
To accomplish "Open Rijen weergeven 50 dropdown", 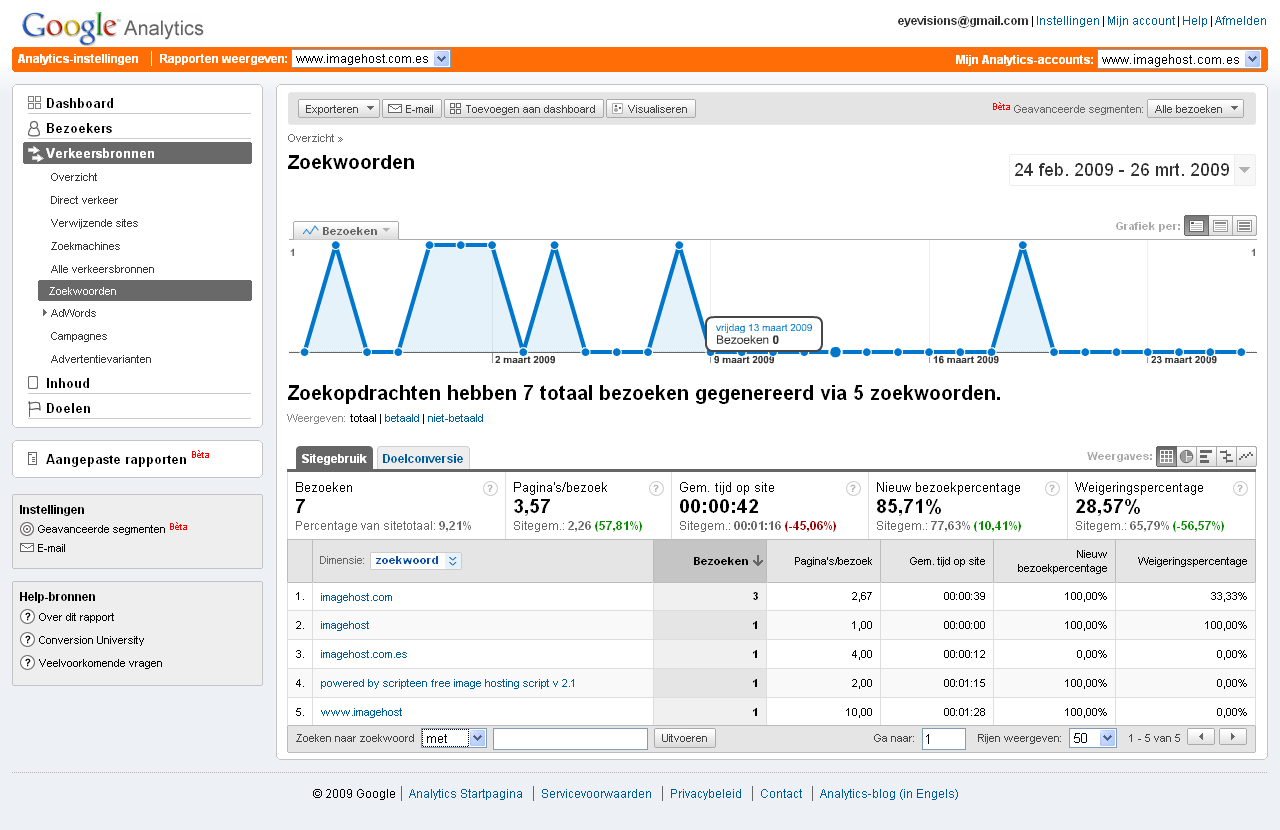I will (x=1093, y=738).
